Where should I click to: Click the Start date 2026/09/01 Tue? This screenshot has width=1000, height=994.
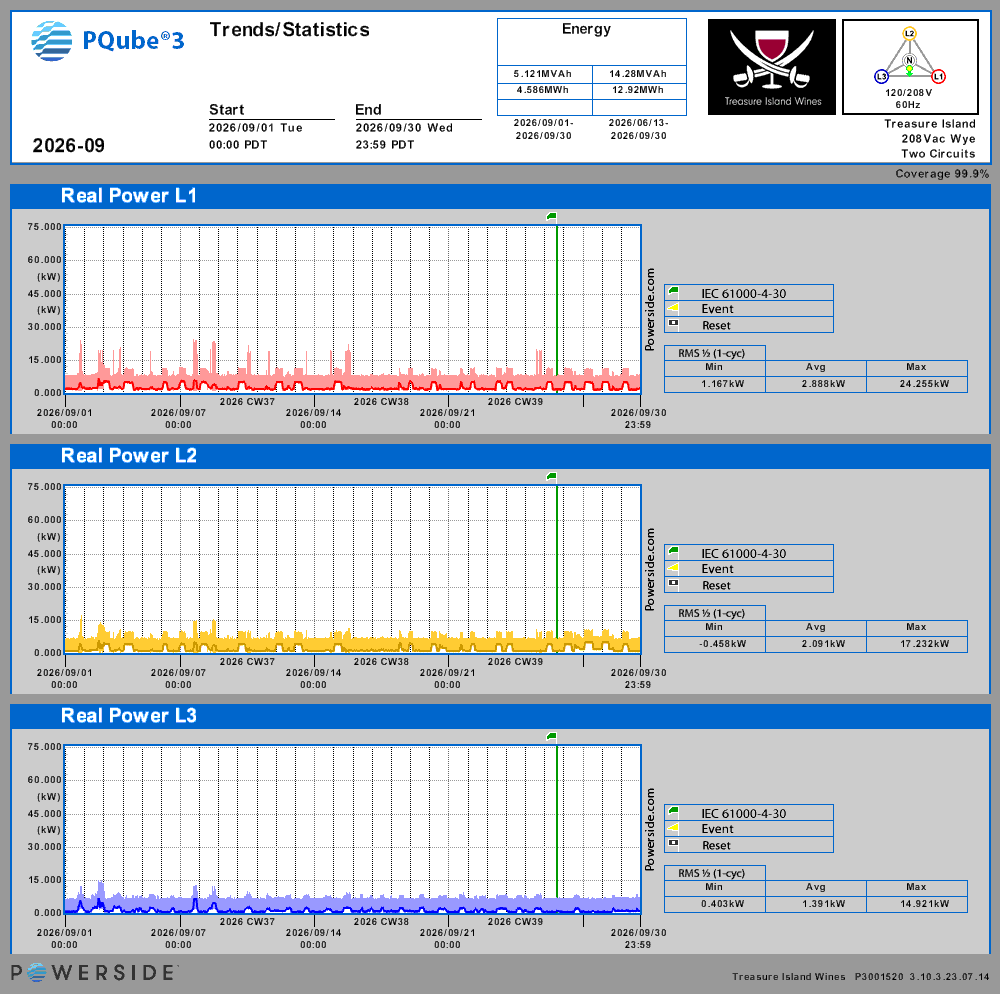pos(256,128)
